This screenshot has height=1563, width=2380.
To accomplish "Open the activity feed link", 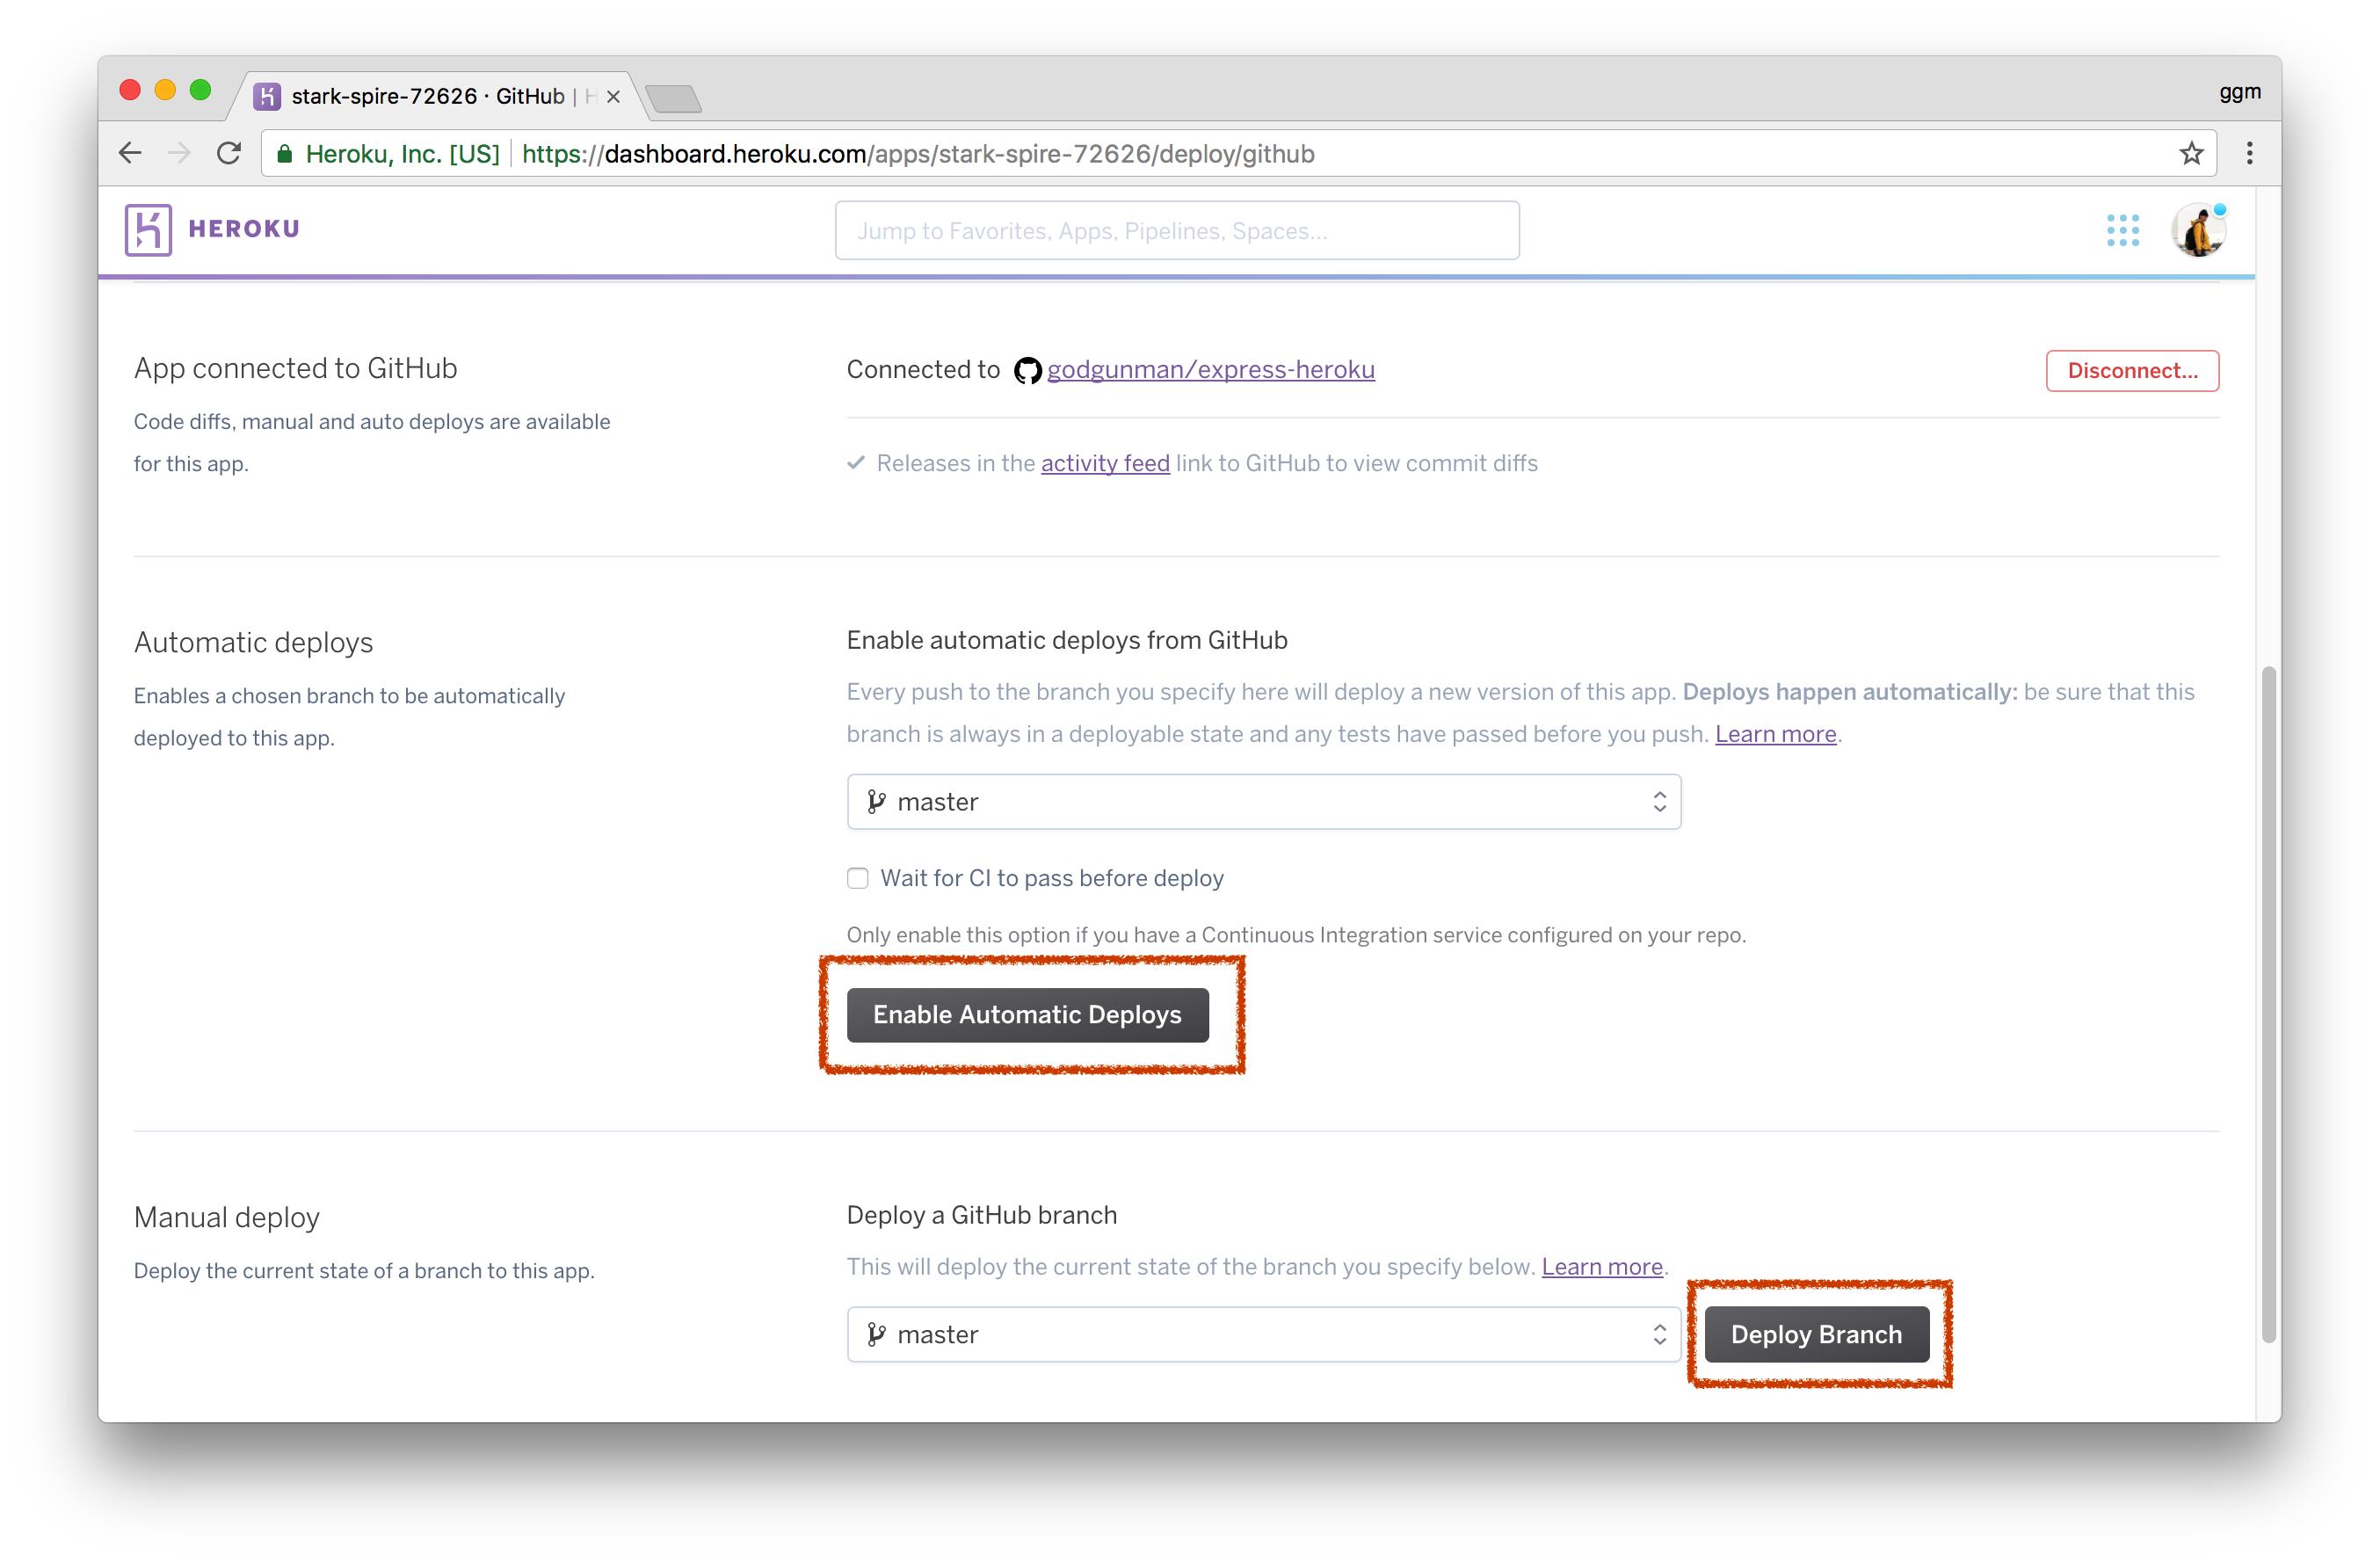I will coord(1105,463).
